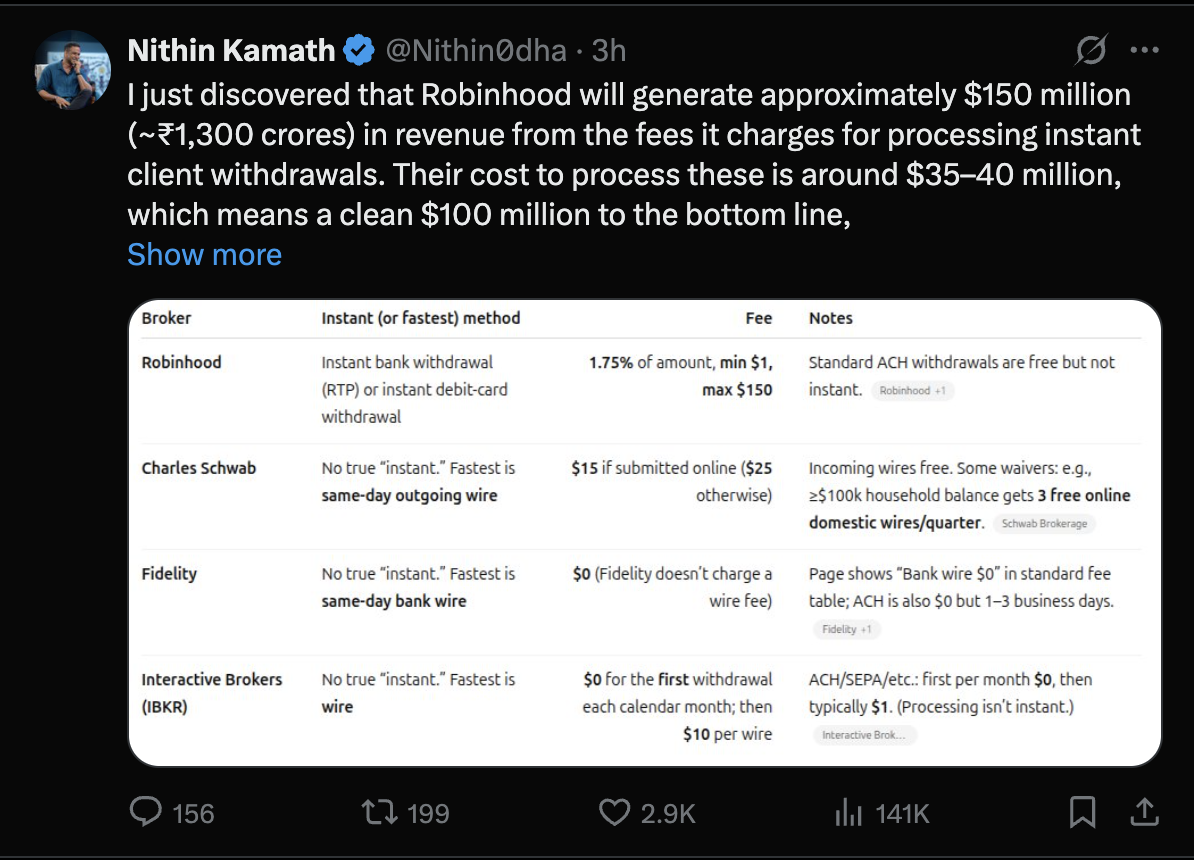
Task: Expand the 'Fidelity +1' source citation pill
Action: point(846,629)
